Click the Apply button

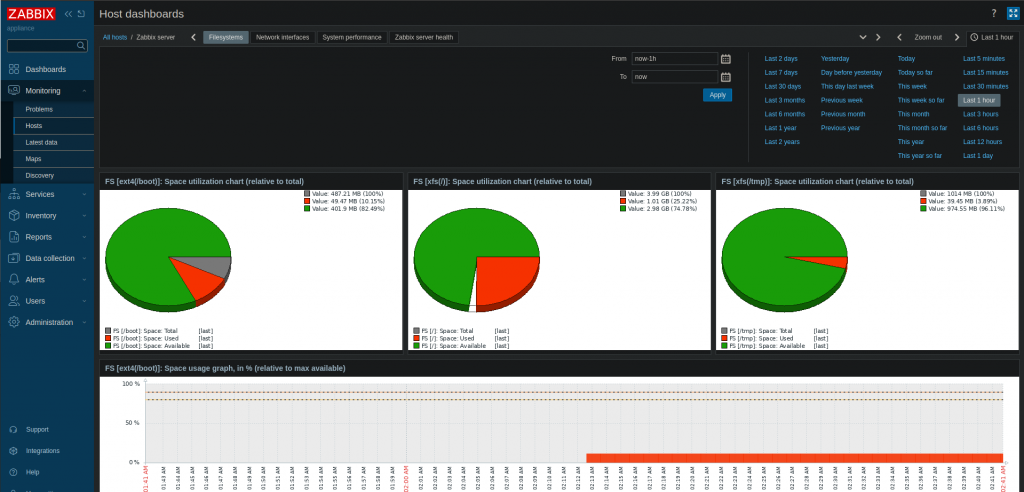tap(717, 95)
